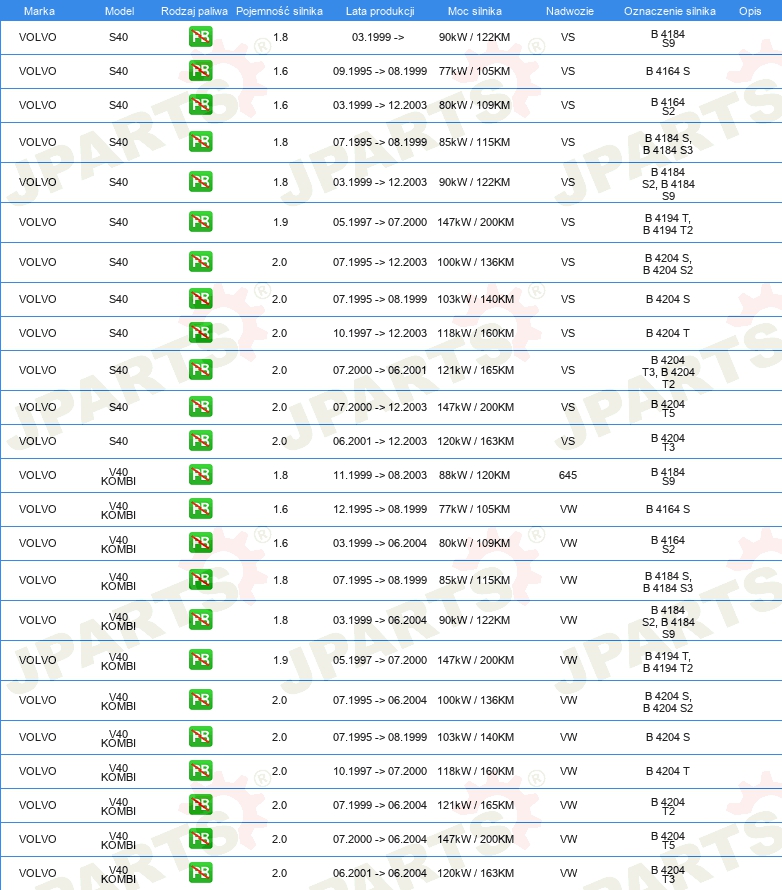Select the '06.2001 -> 06.2004' cell
The width and height of the screenshot is (782, 890).
click(x=380, y=873)
